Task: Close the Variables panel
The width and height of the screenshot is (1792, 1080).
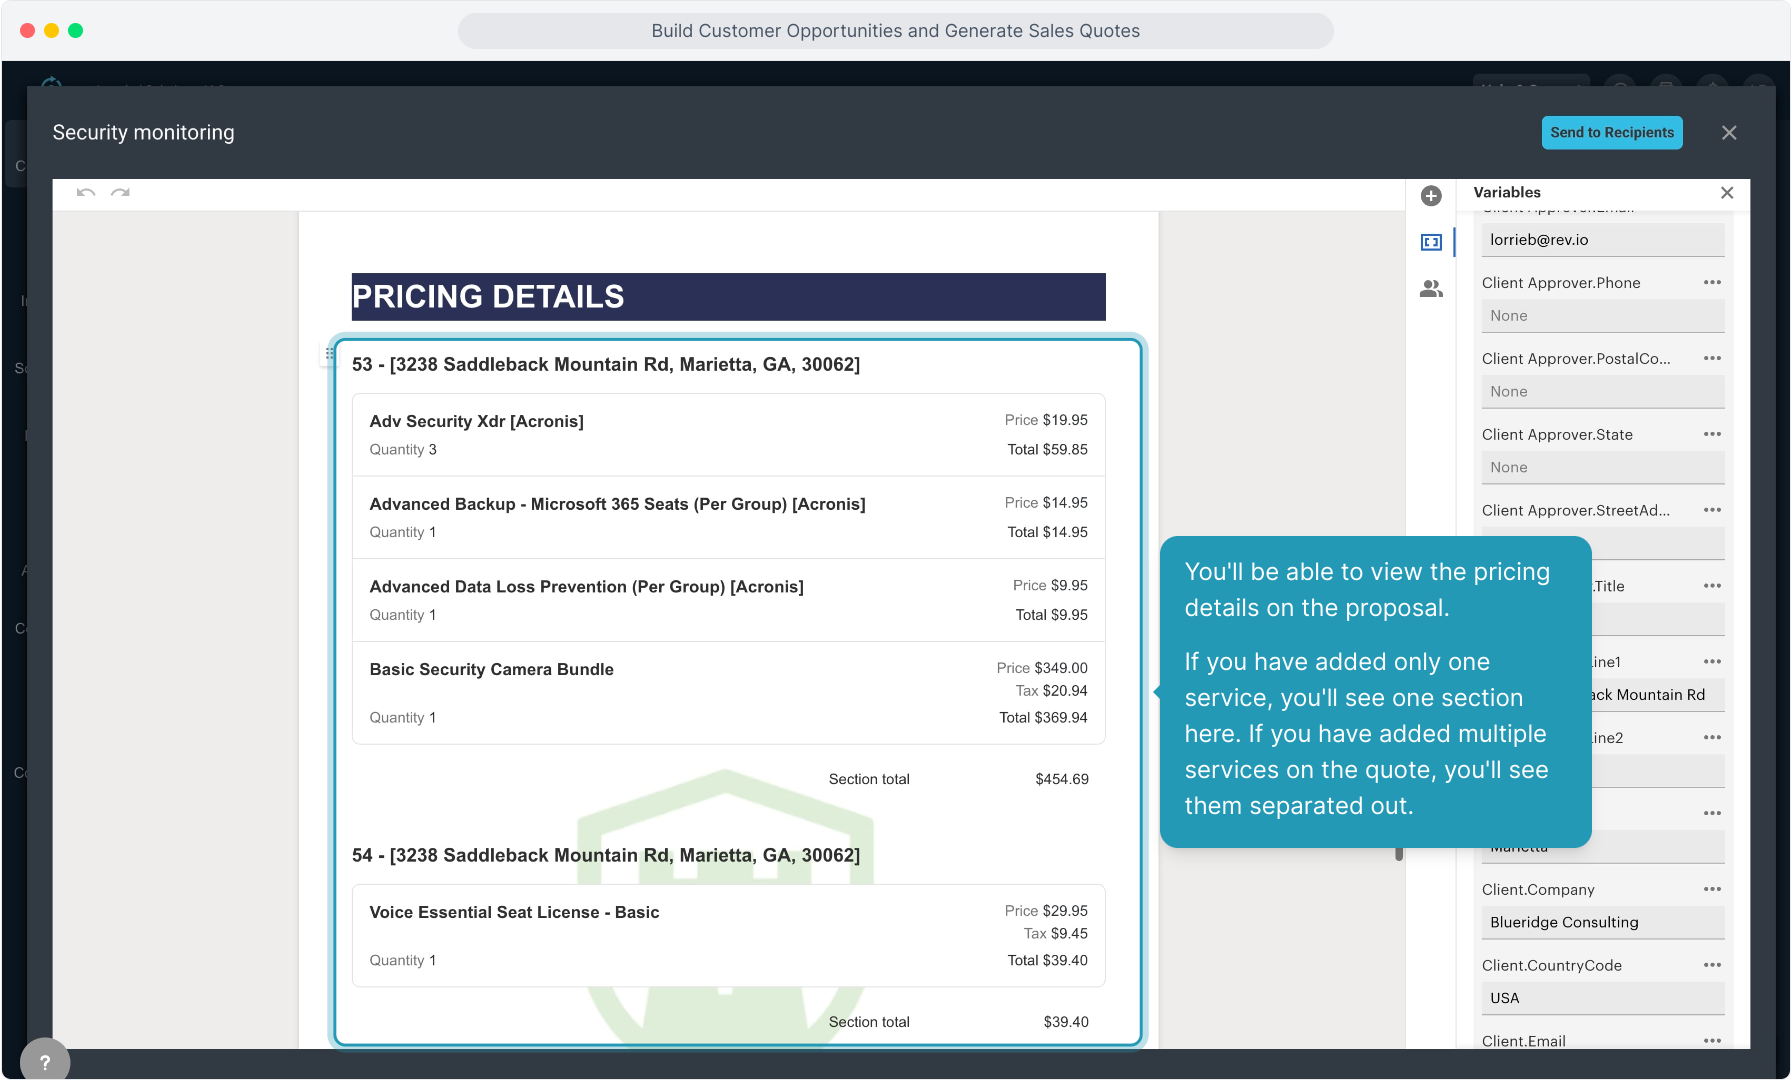Action: tap(1726, 193)
